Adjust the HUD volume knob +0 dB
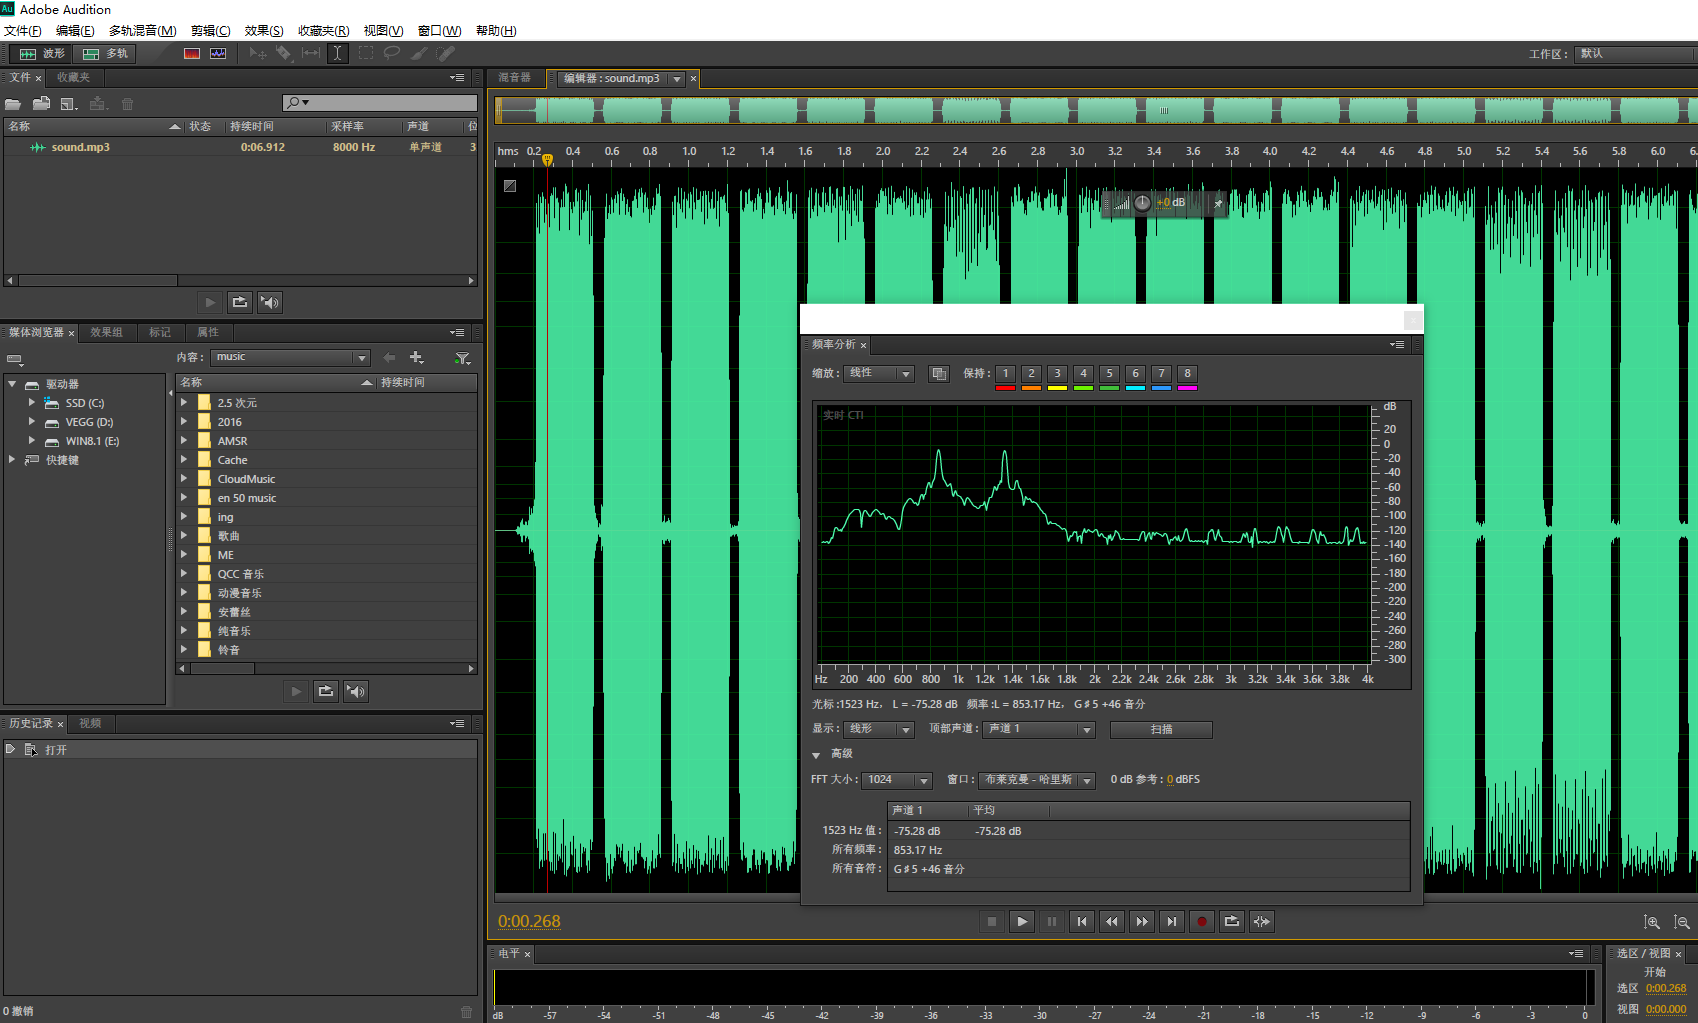The image size is (1698, 1023). click(1142, 203)
